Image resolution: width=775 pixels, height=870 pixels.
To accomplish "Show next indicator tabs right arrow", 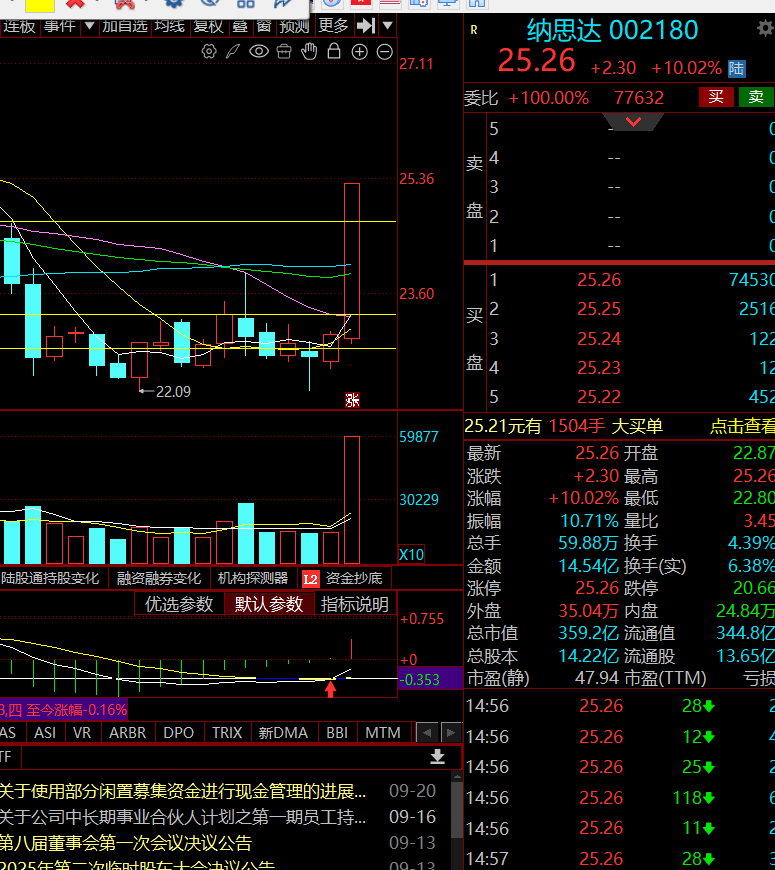I will point(450,733).
